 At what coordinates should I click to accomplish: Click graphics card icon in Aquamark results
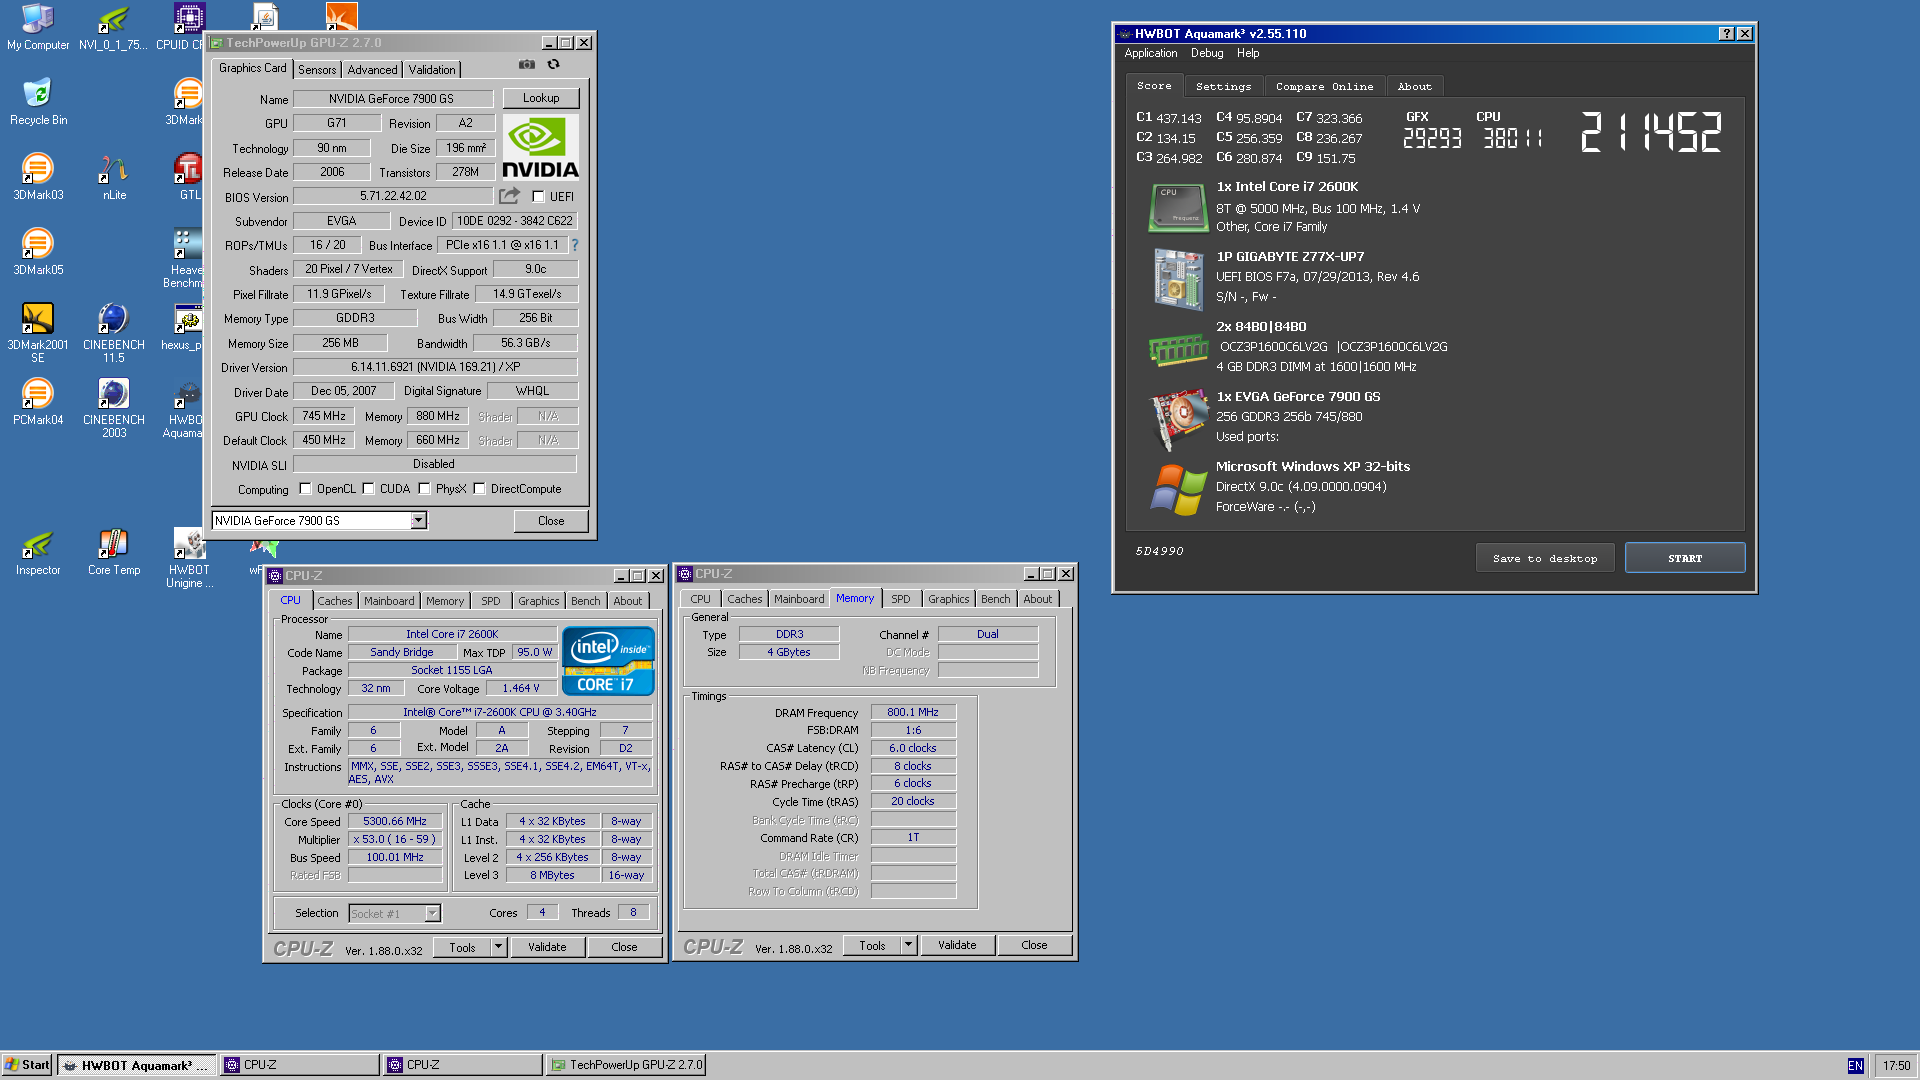coord(1179,419)
